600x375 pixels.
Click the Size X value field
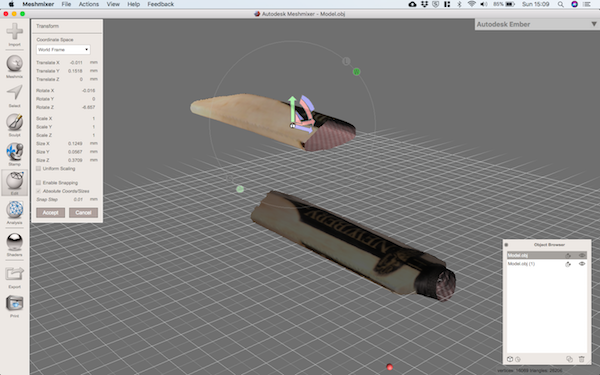coord(75,143)
